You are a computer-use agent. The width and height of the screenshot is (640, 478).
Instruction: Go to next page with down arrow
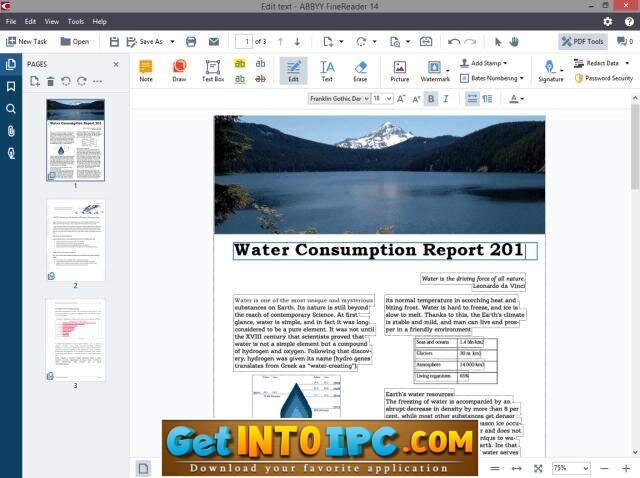click(x=297, y=41)
